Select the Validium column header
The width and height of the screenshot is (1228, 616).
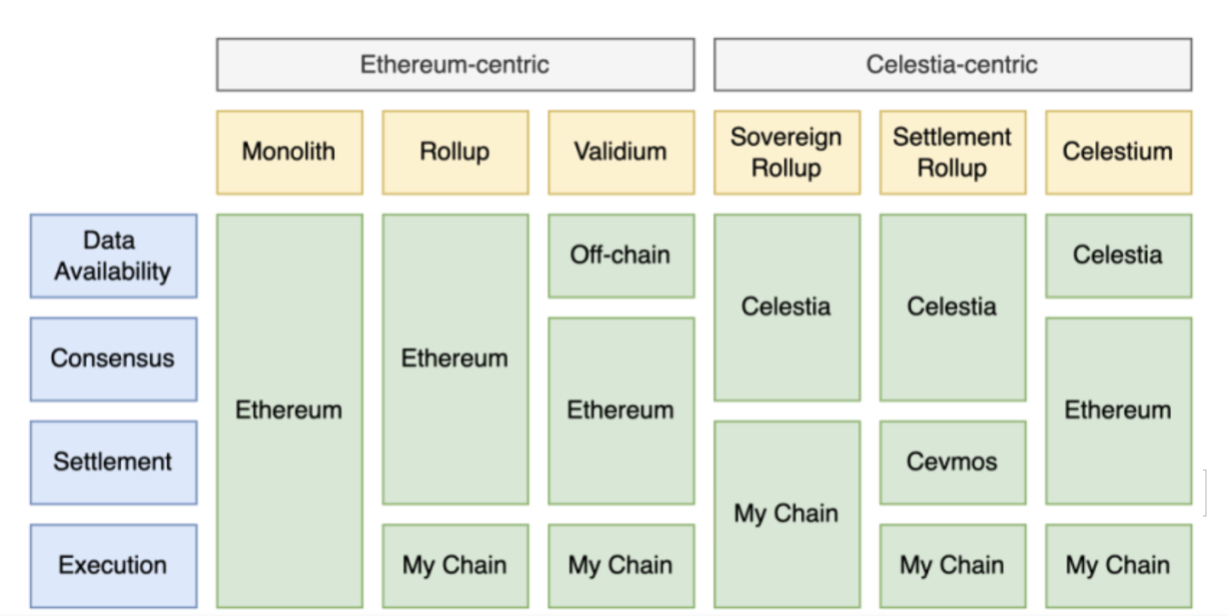click(x=621, y=152)
